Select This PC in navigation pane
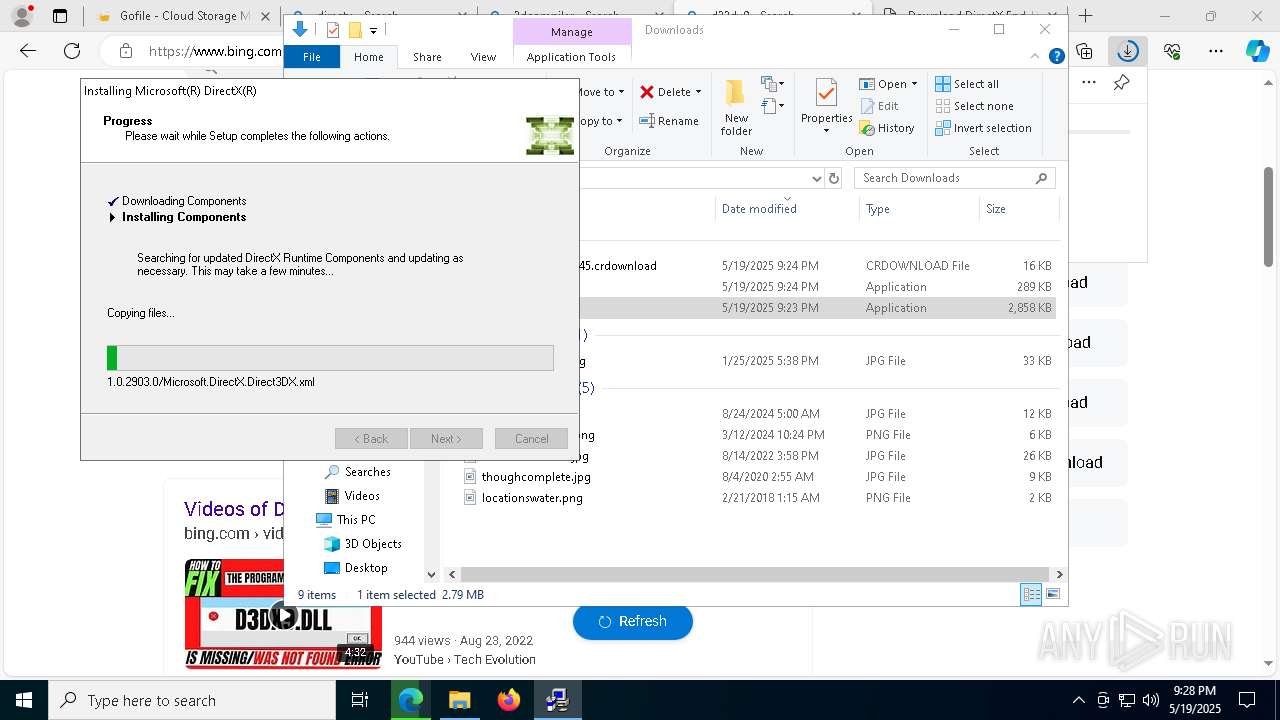 pos(346,520)
